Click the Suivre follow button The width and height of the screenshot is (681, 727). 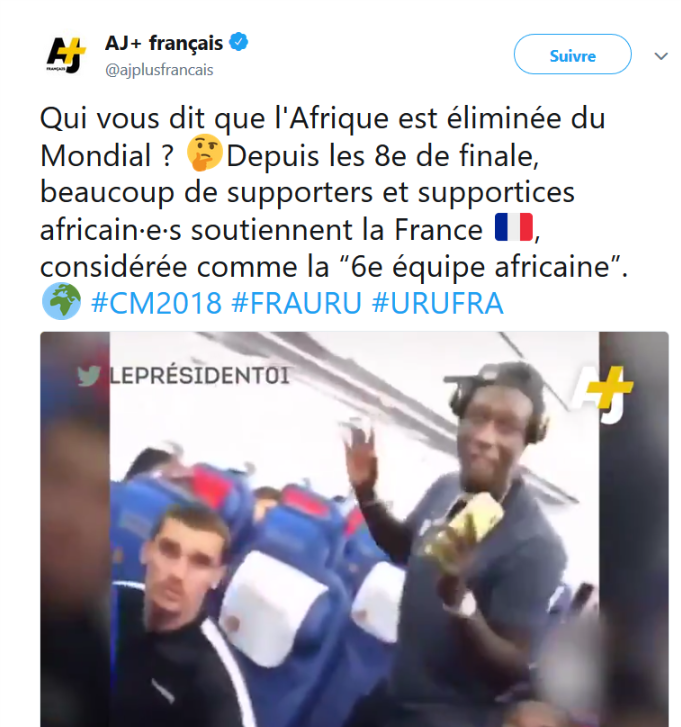click(573, 54)
